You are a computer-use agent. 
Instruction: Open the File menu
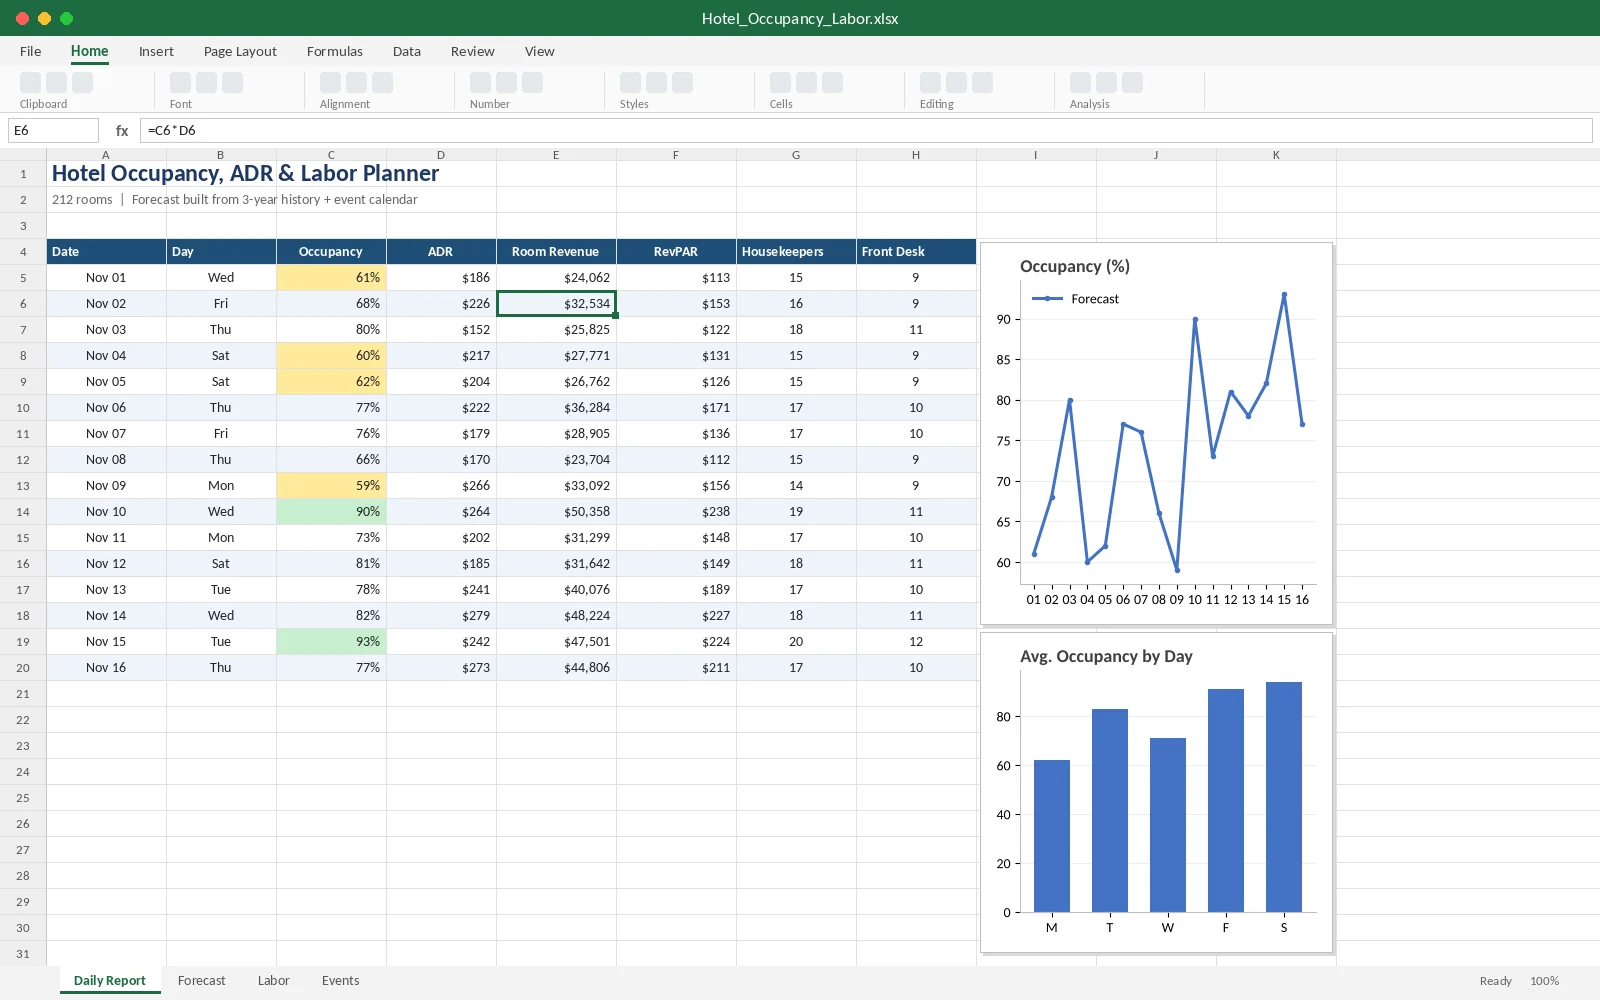(x=30, y=51)
